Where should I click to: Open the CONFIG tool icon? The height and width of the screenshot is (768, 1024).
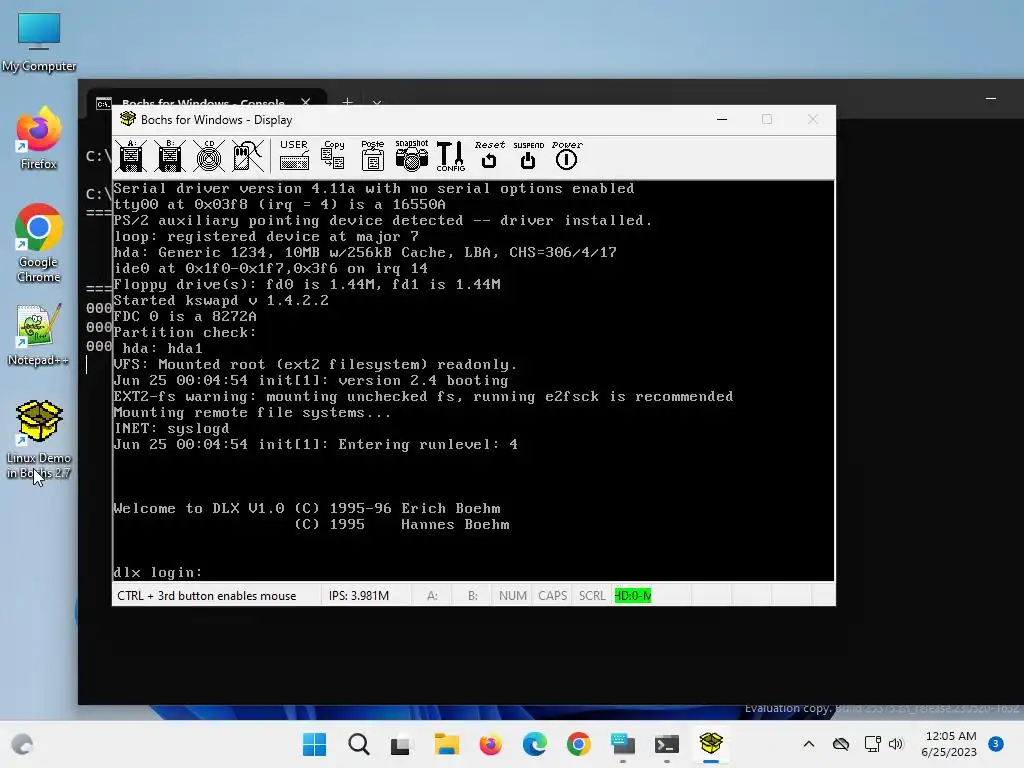tap(451, 156)
